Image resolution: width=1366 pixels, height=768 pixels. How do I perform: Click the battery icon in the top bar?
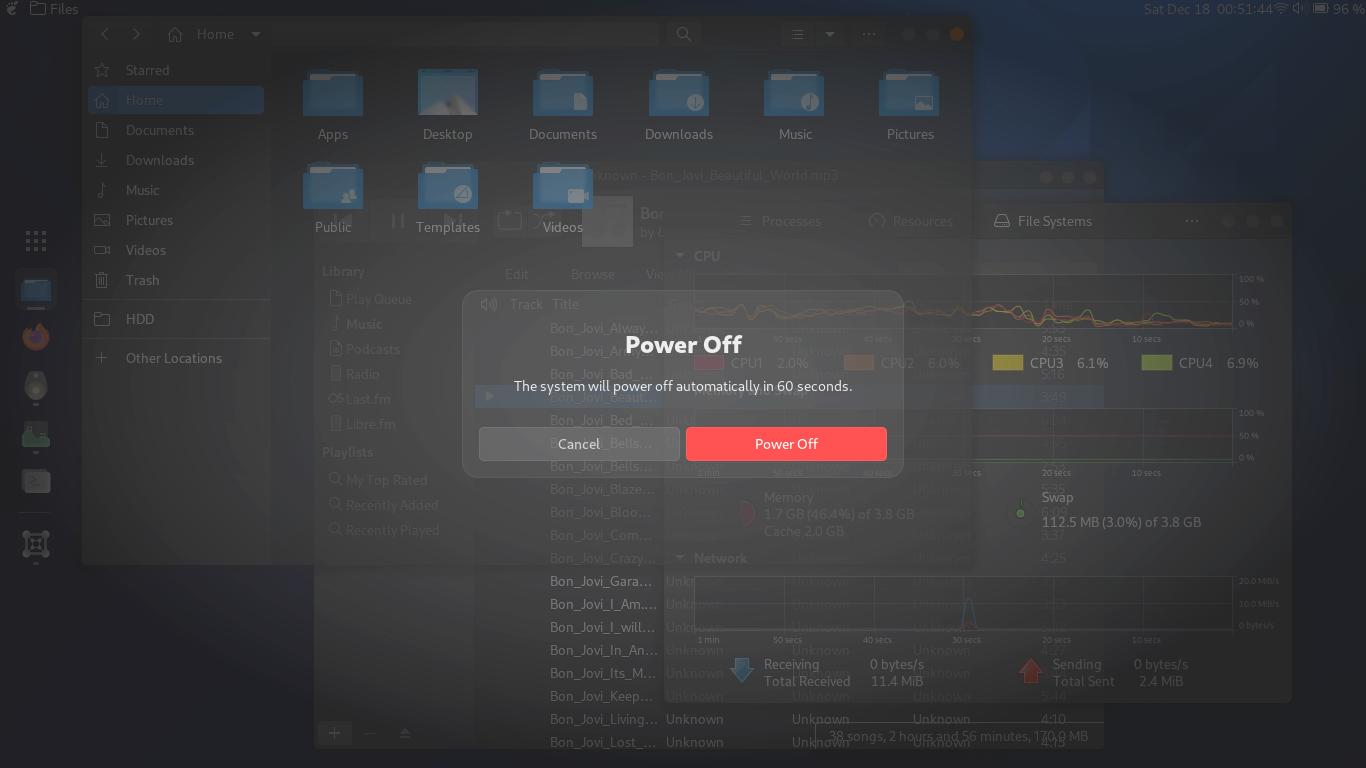(1322, 9)
